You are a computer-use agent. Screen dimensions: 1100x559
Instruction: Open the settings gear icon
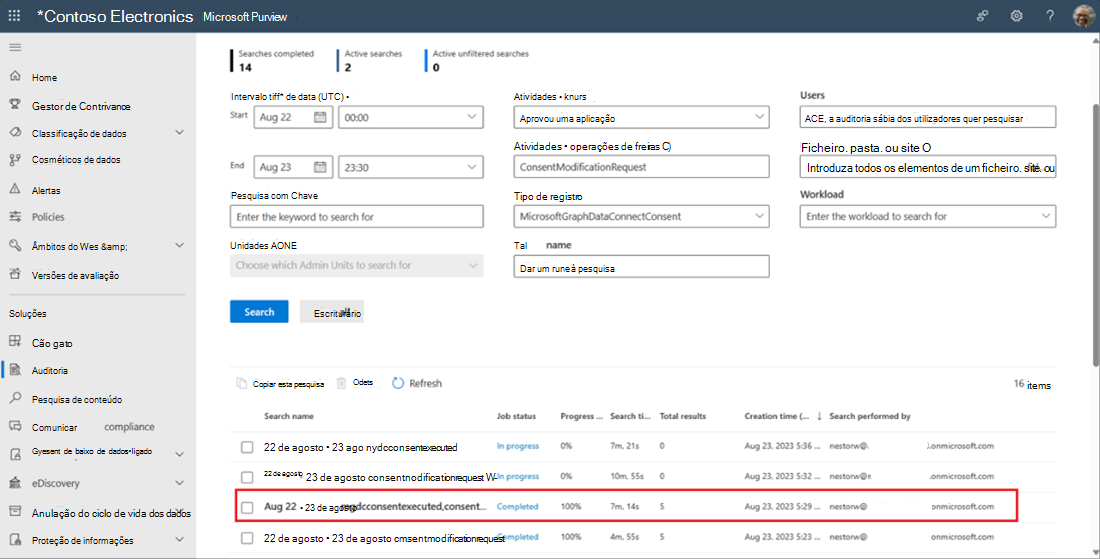[1016, 15]
